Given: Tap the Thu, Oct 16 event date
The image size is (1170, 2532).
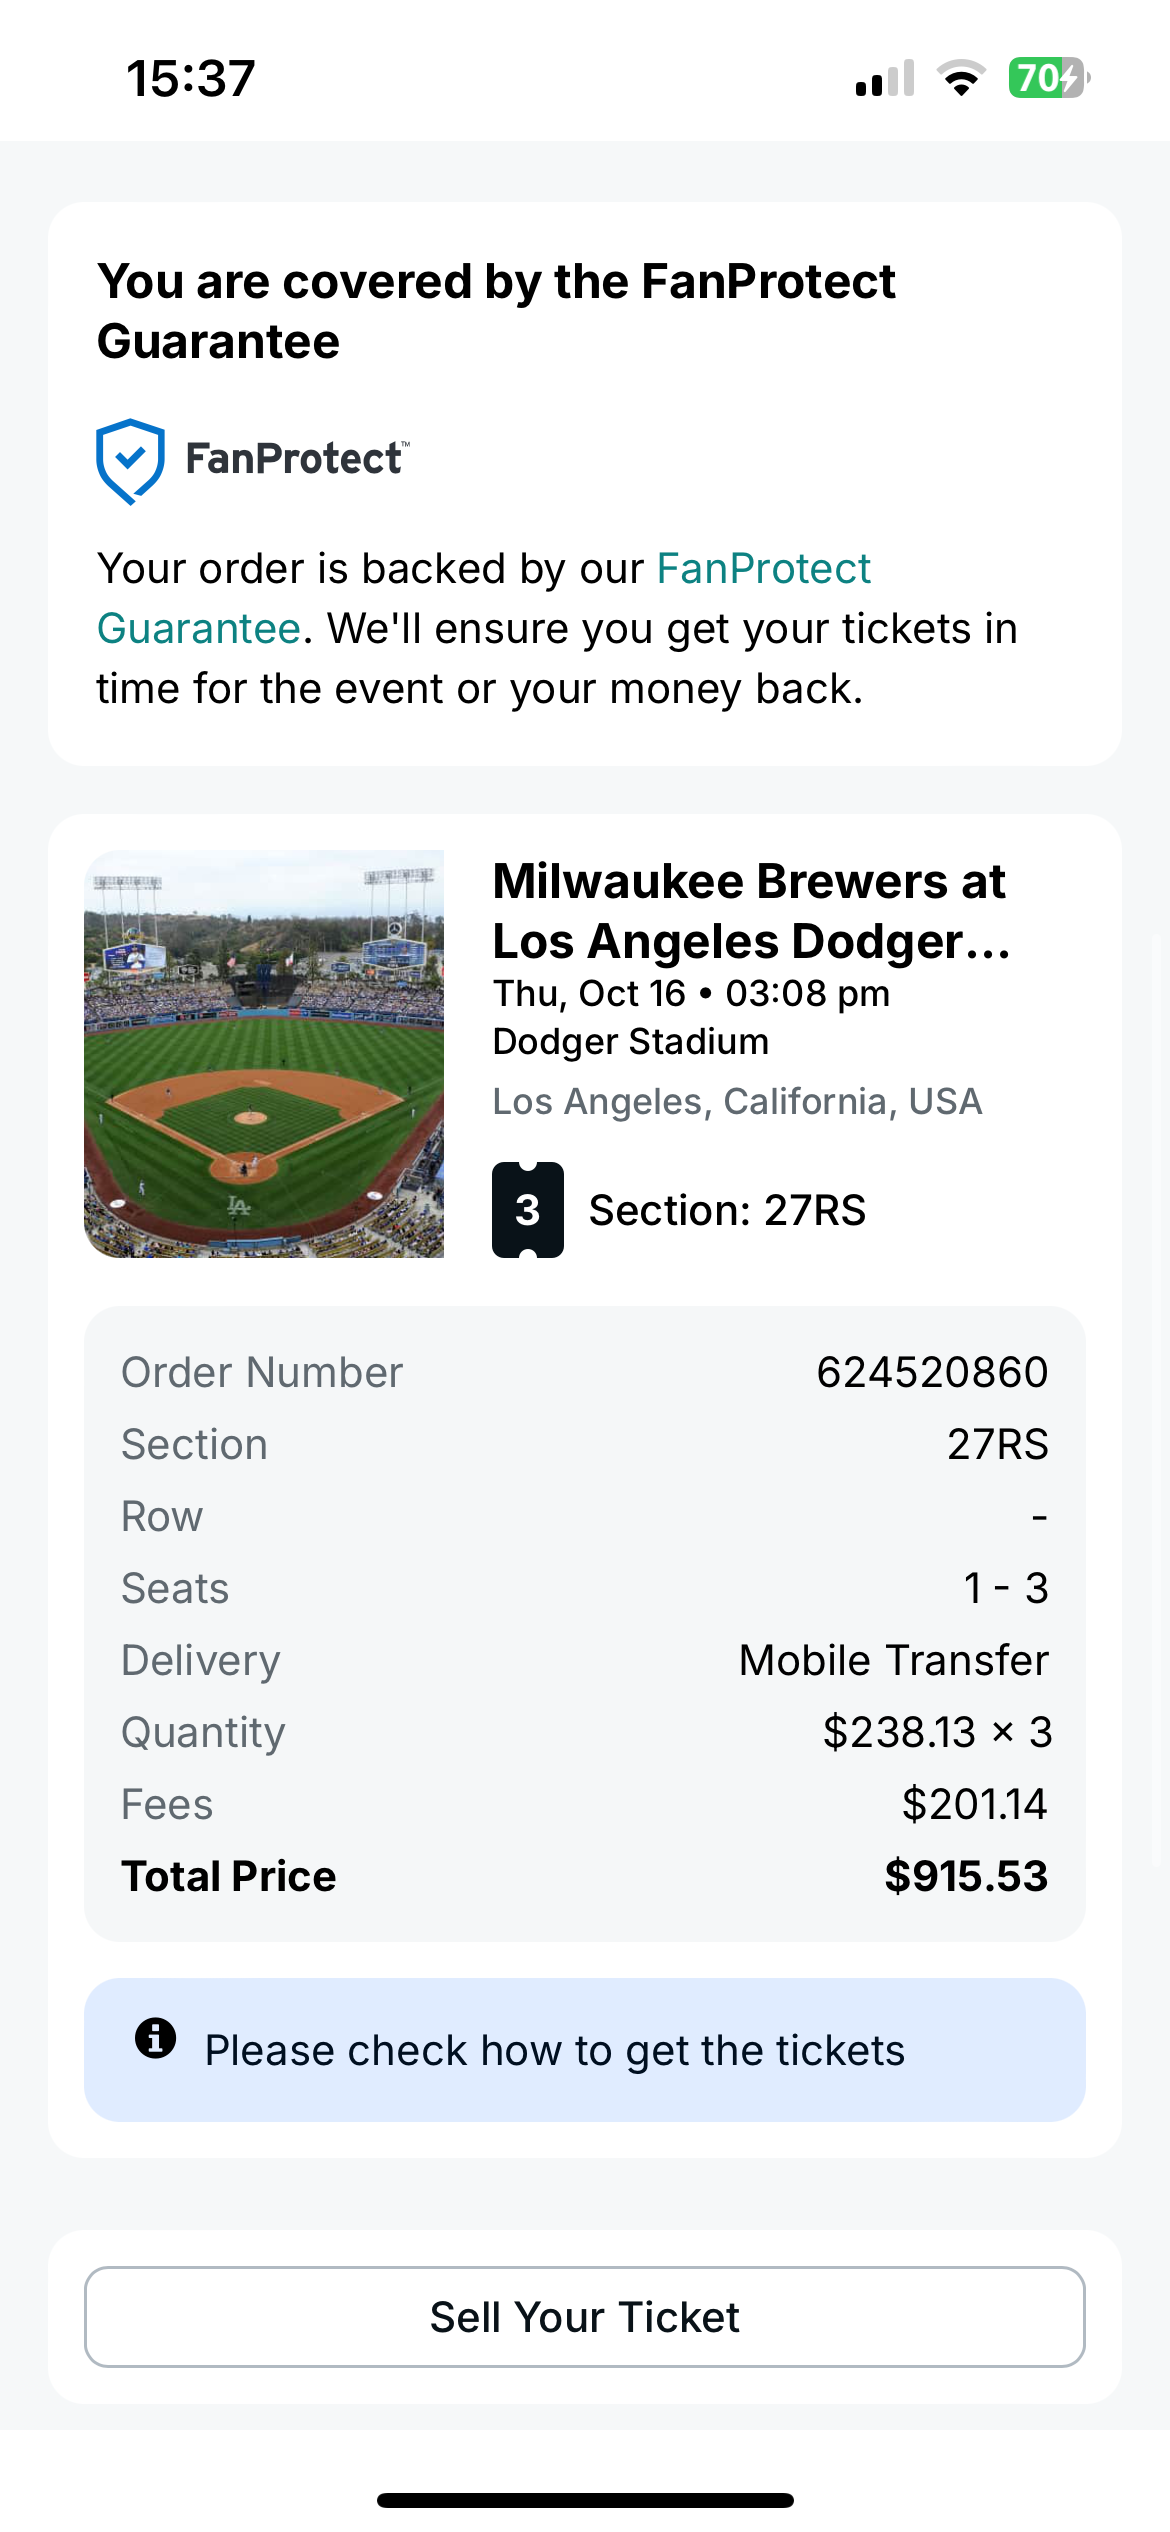Looking at the screenshot, I should pos(589,994).
